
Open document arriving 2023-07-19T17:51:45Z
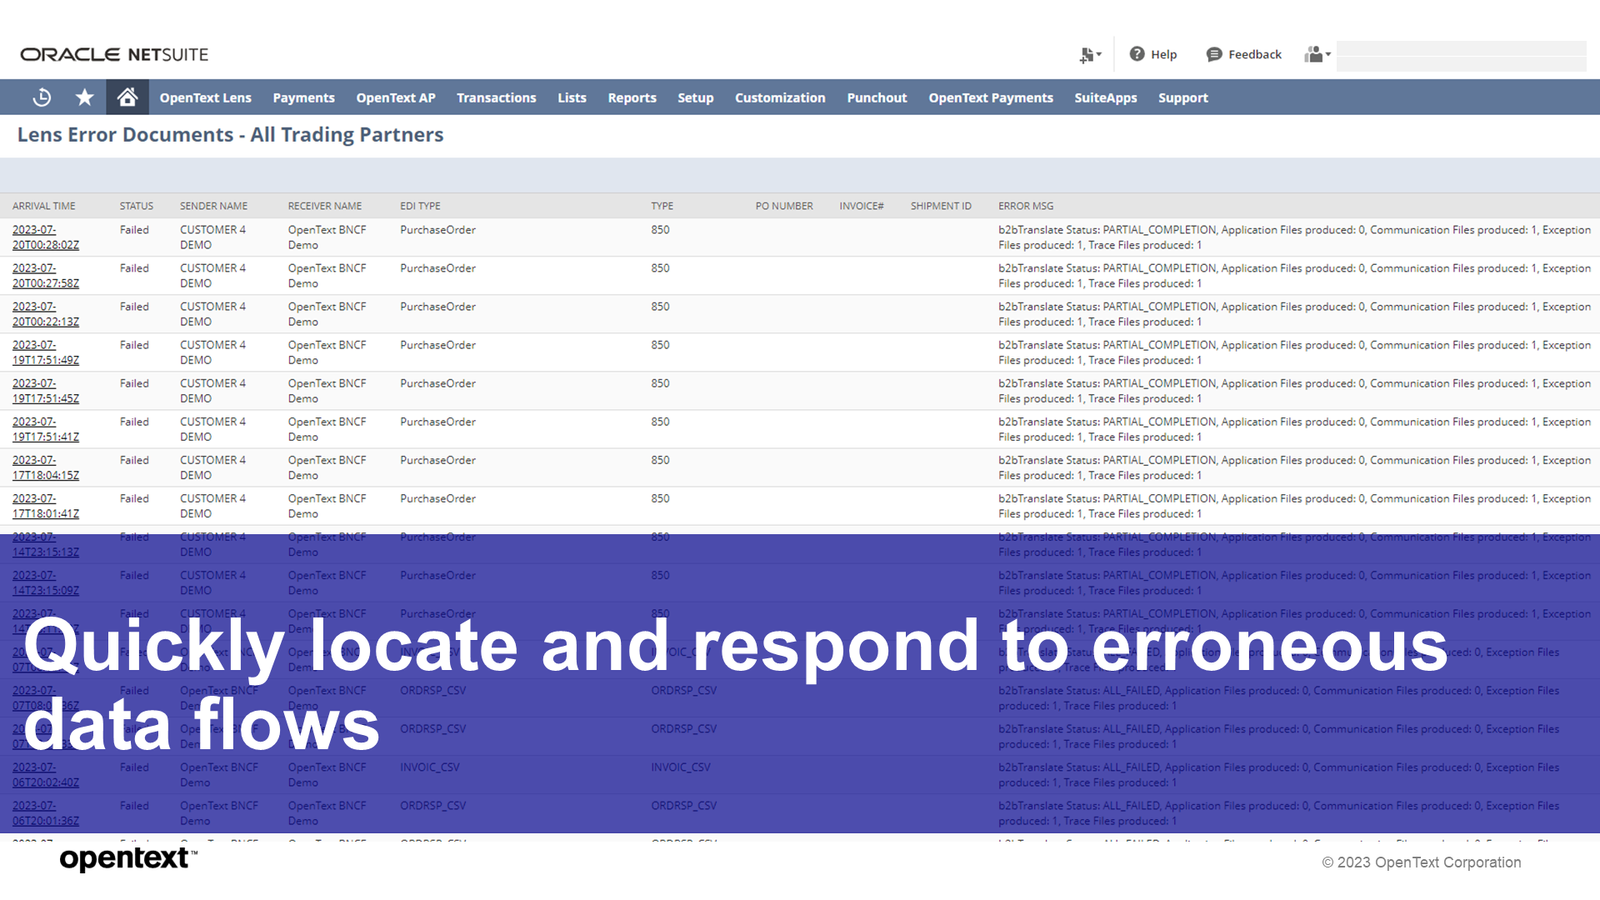(x=45, y=391)
